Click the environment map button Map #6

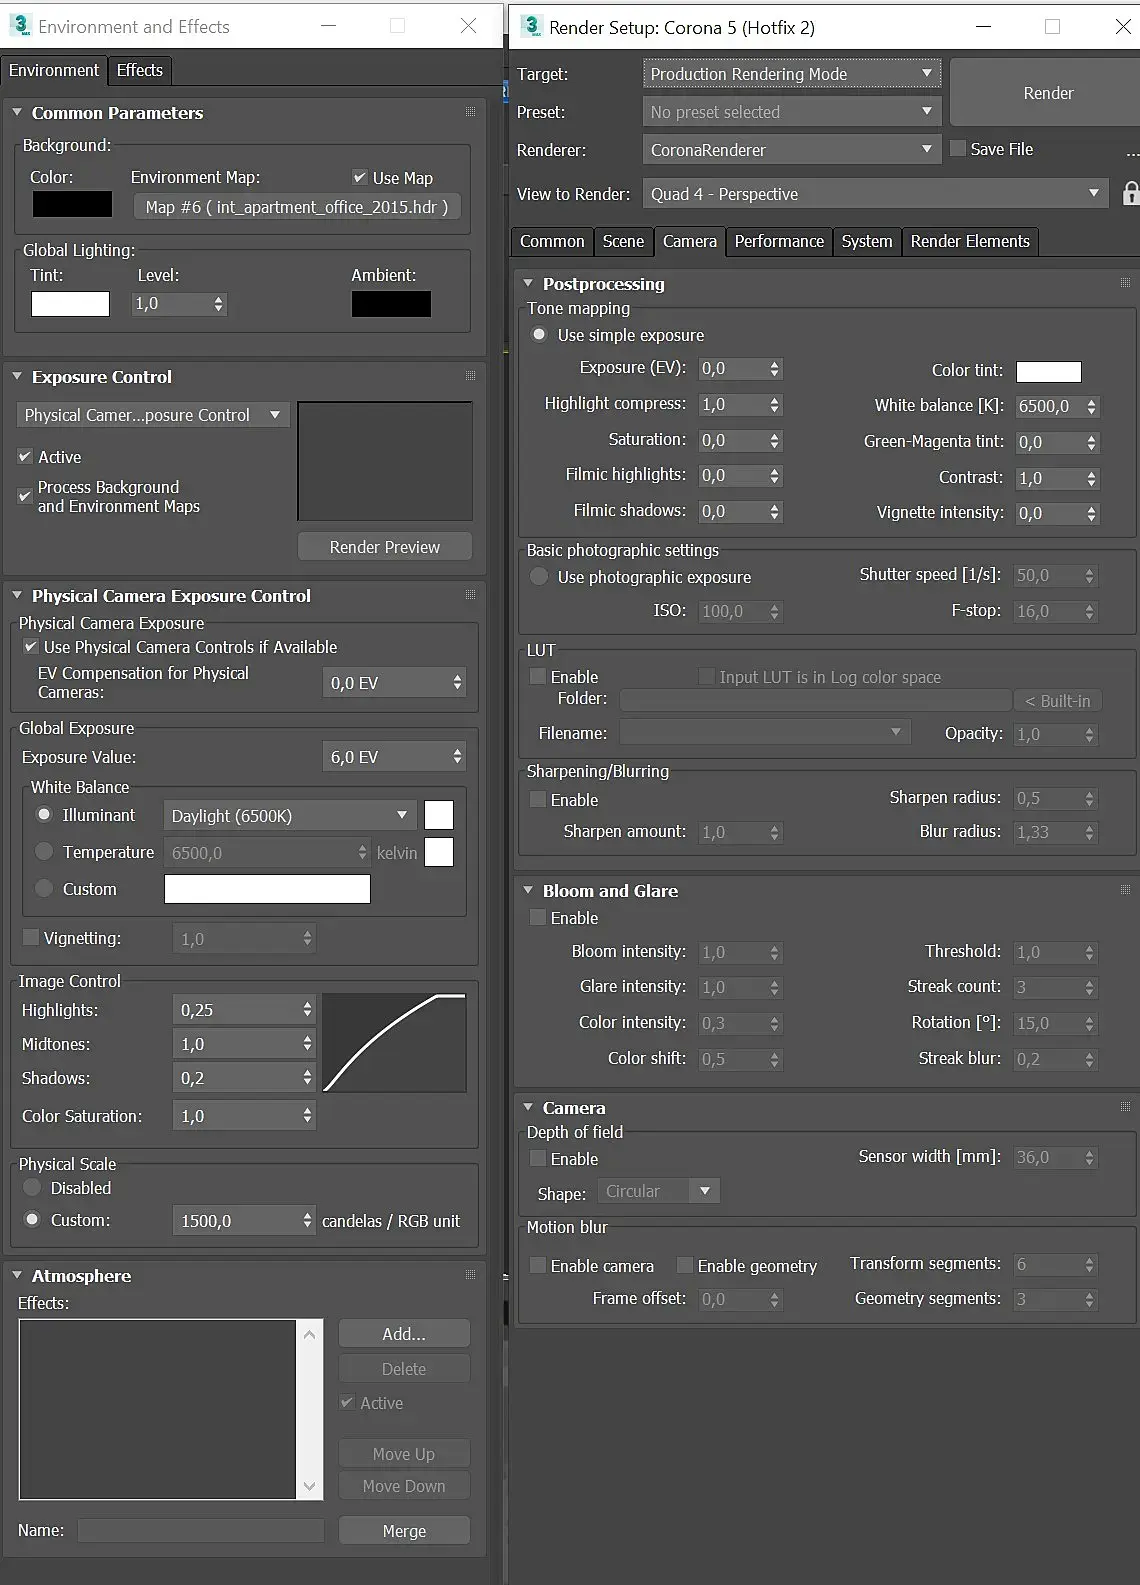coord(297,207)
